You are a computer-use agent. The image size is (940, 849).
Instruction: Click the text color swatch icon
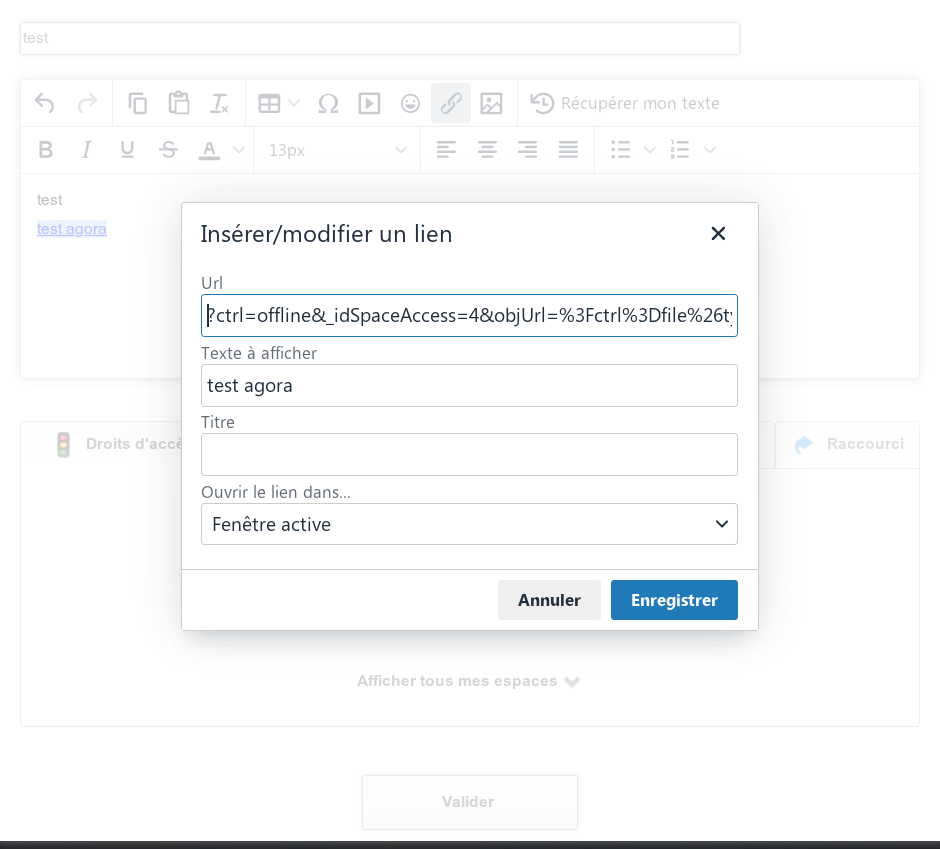(x=209, y=150)
